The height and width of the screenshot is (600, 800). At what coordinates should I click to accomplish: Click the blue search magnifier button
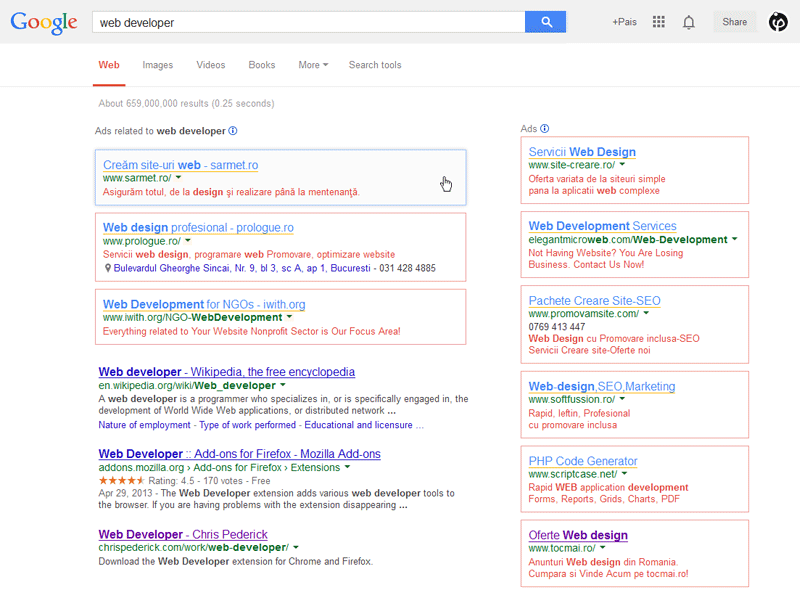(545, 22)
